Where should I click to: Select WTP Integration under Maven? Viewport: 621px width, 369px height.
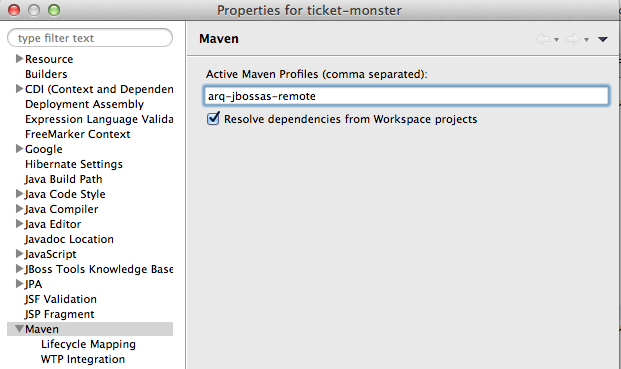tap(83, 359)
